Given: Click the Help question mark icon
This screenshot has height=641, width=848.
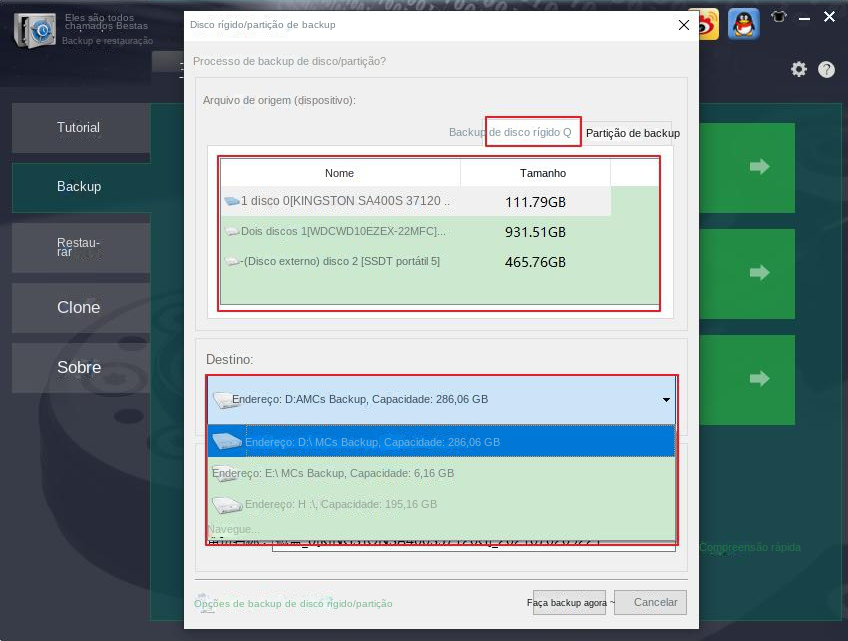Looking at the screenshot, I should pos(826,69).
